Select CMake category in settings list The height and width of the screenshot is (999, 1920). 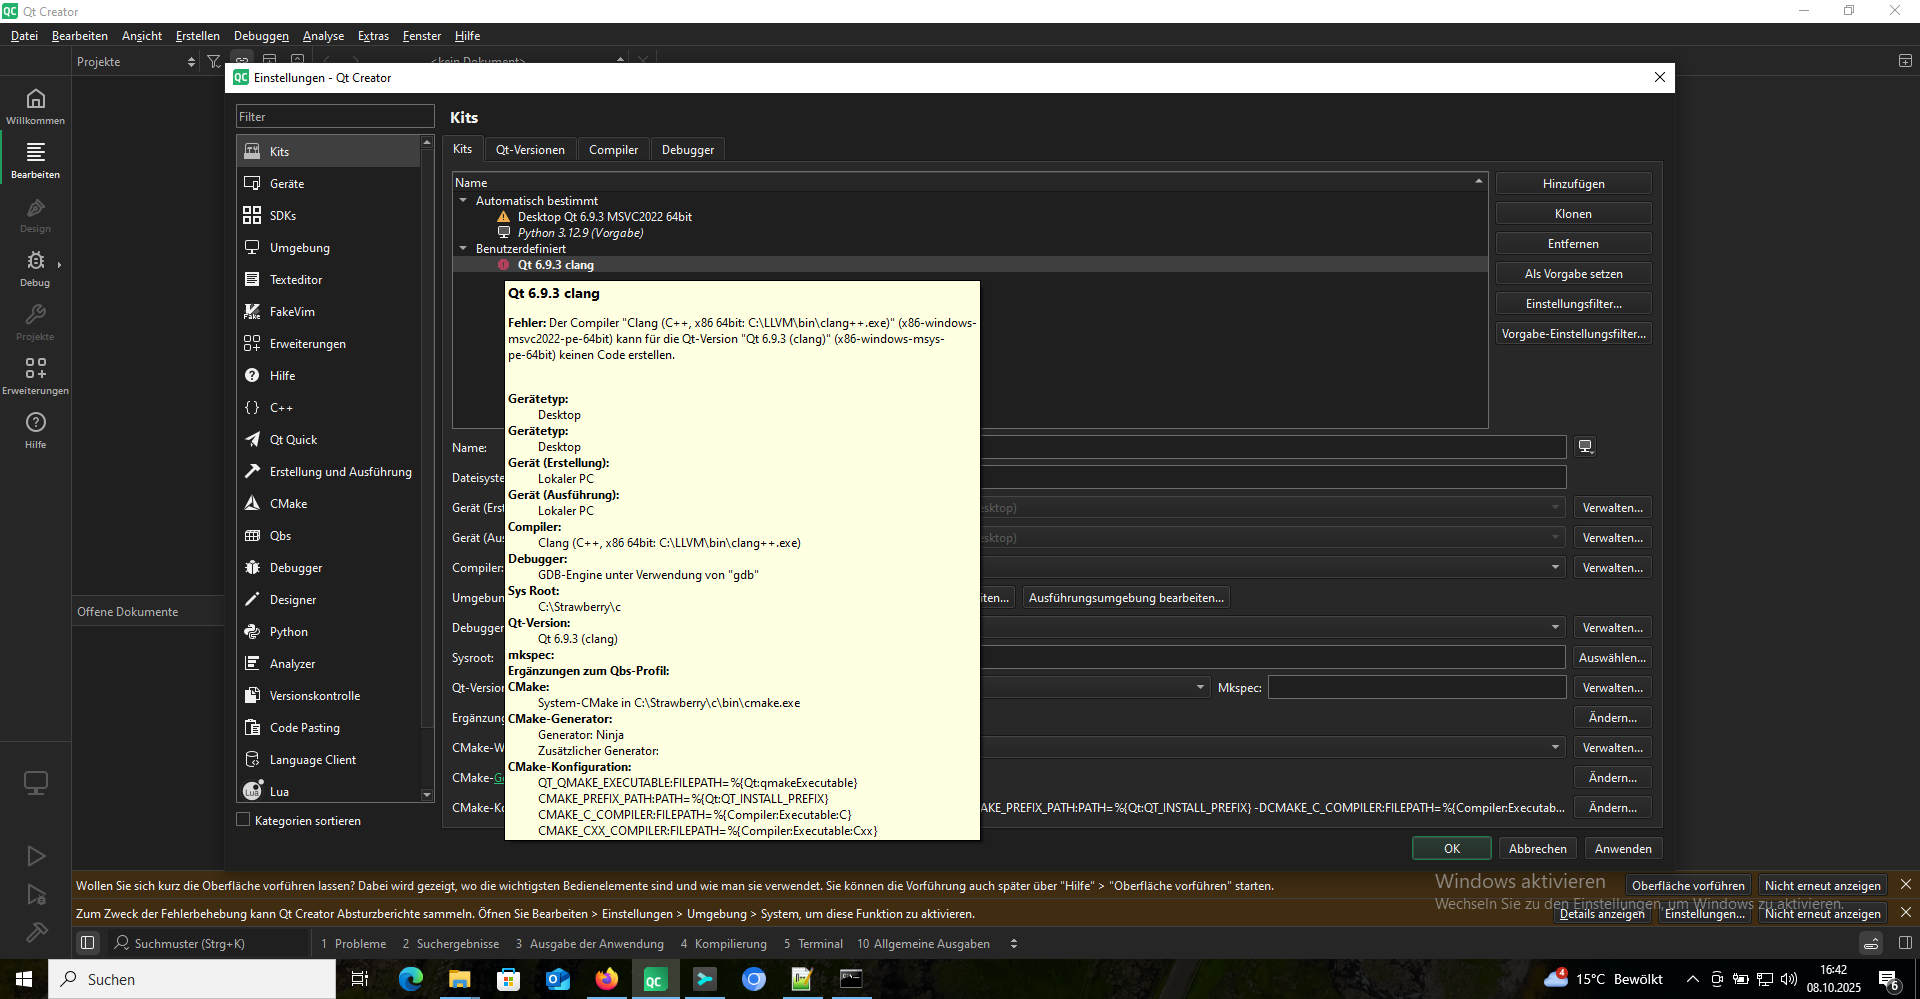point(288,504)
